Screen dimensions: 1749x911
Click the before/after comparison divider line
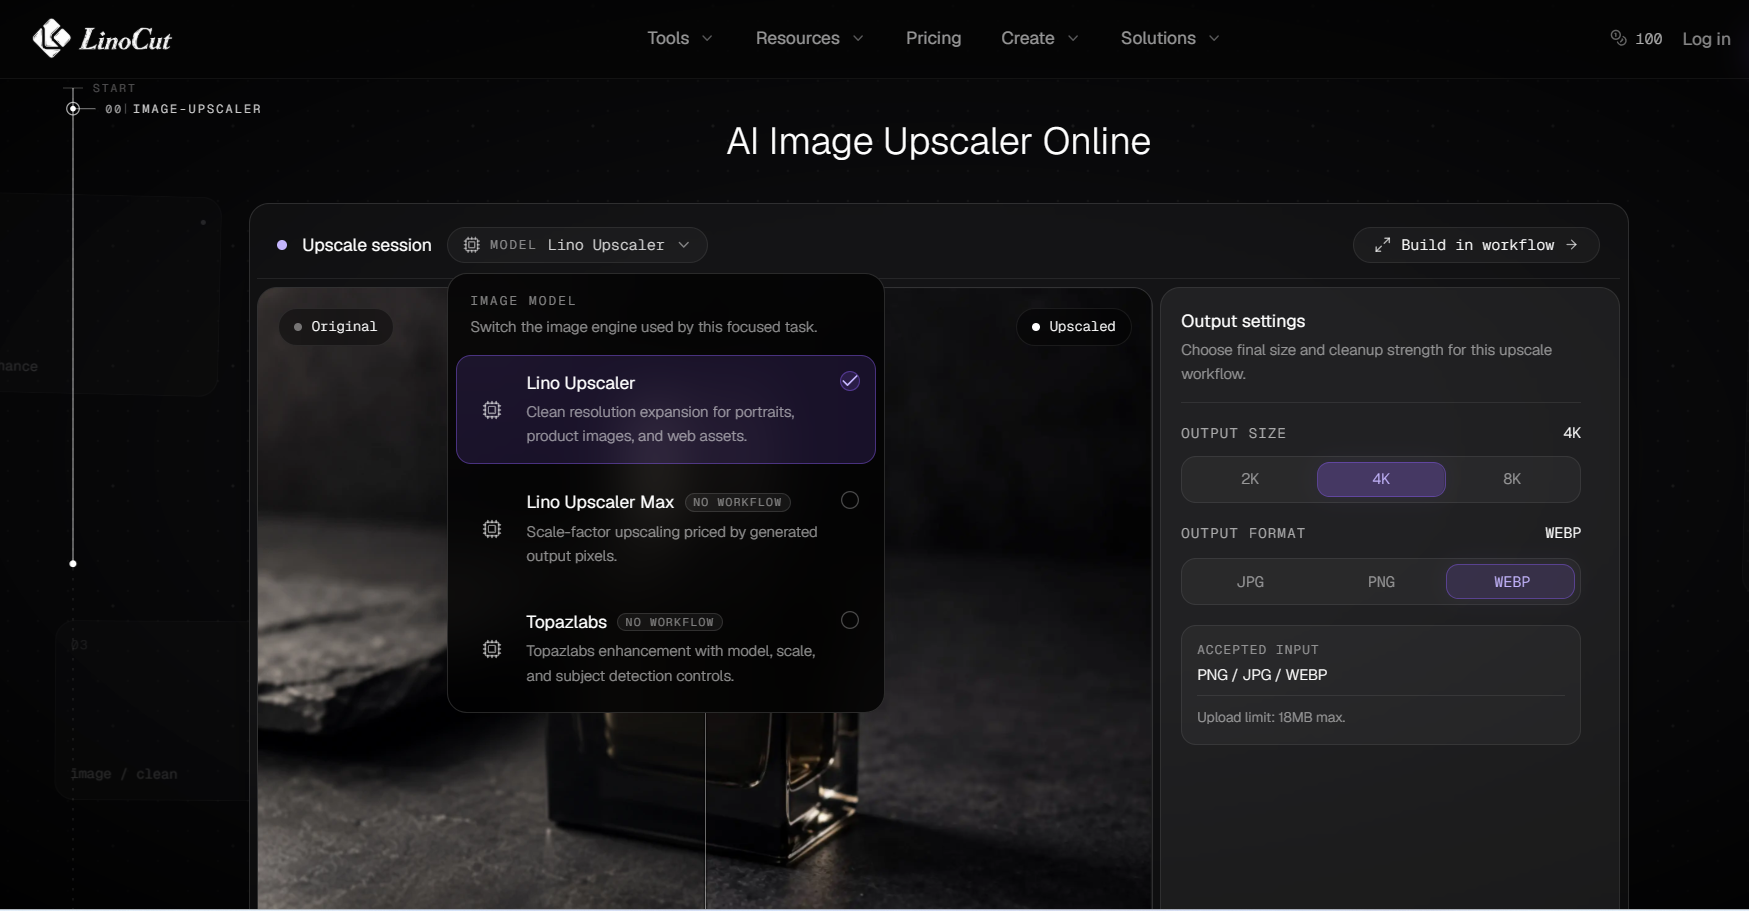pyautogui.click(x=705, y=810)
